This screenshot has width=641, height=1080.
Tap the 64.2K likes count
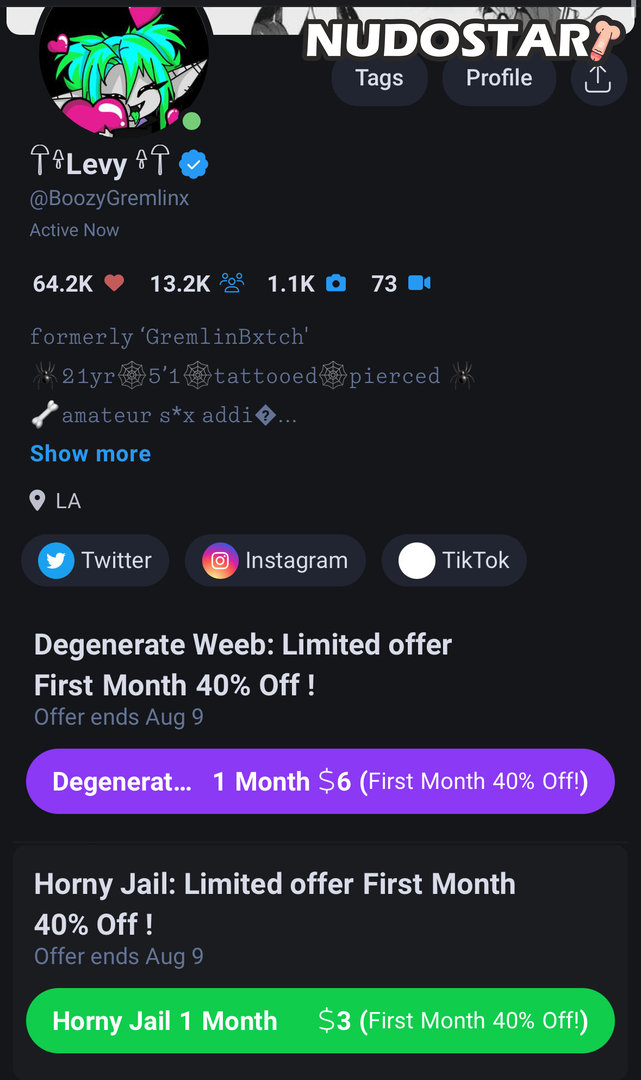(x=62, y=284)
